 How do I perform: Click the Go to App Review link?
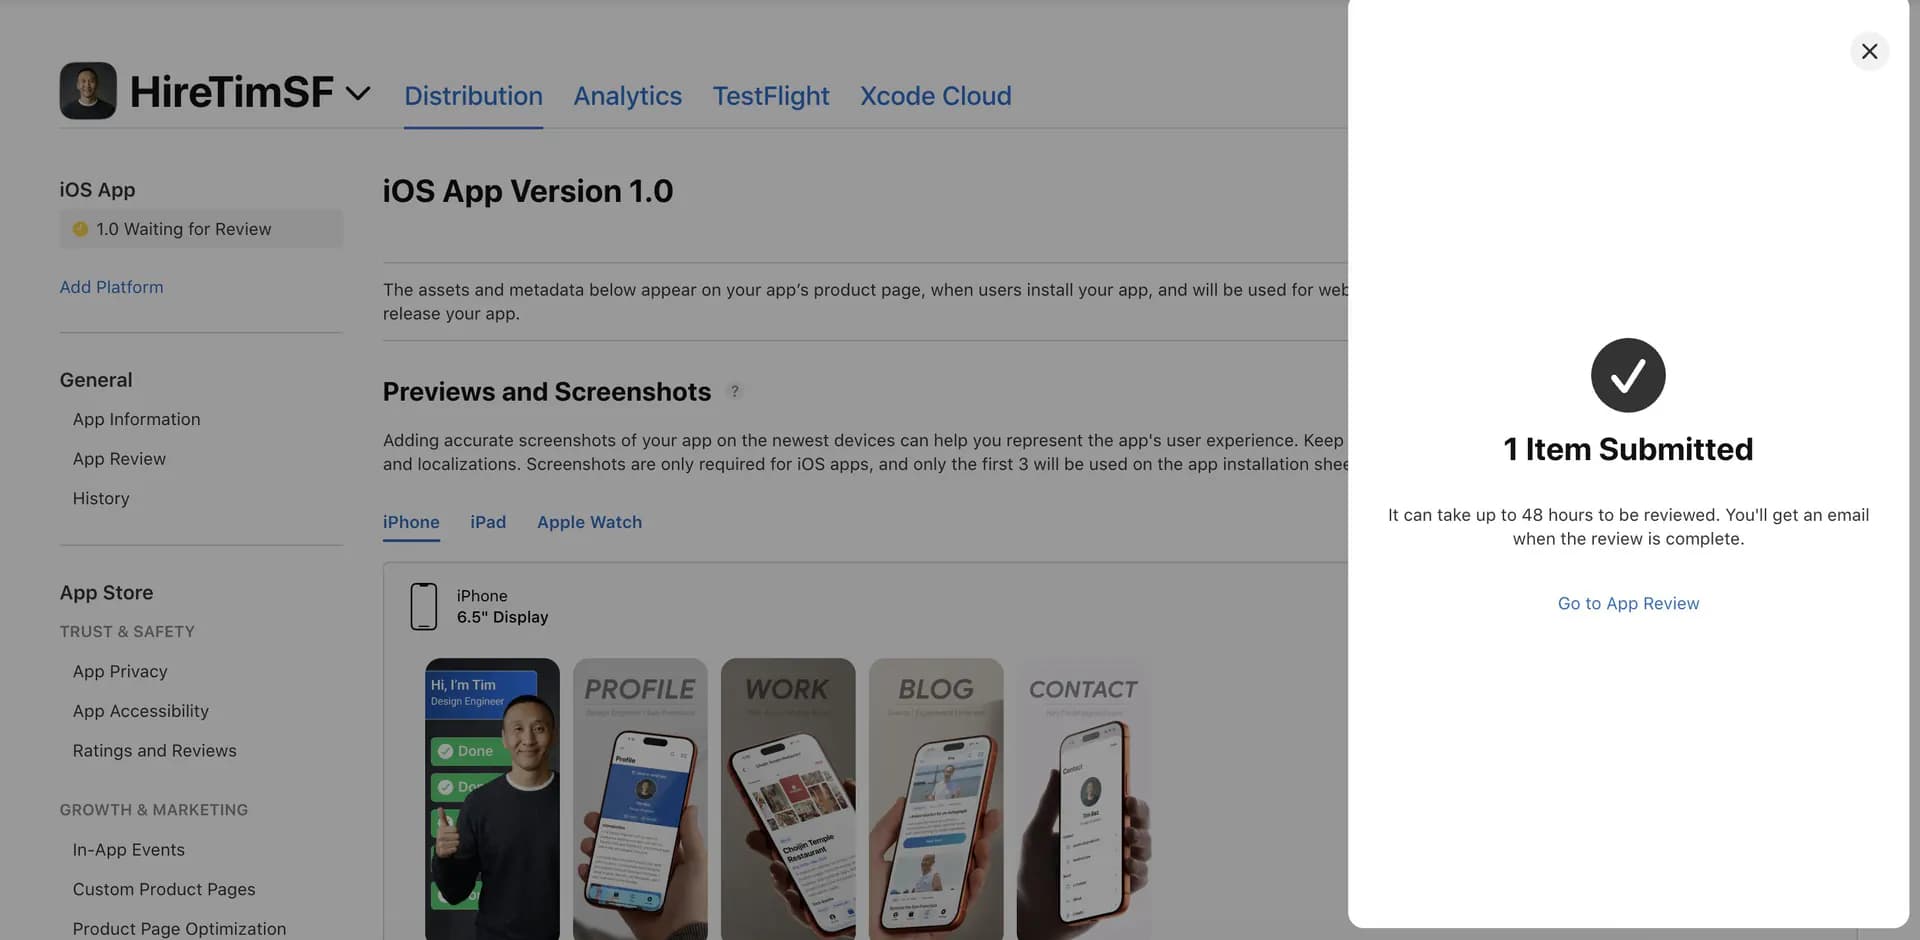tap(1628, 603)
